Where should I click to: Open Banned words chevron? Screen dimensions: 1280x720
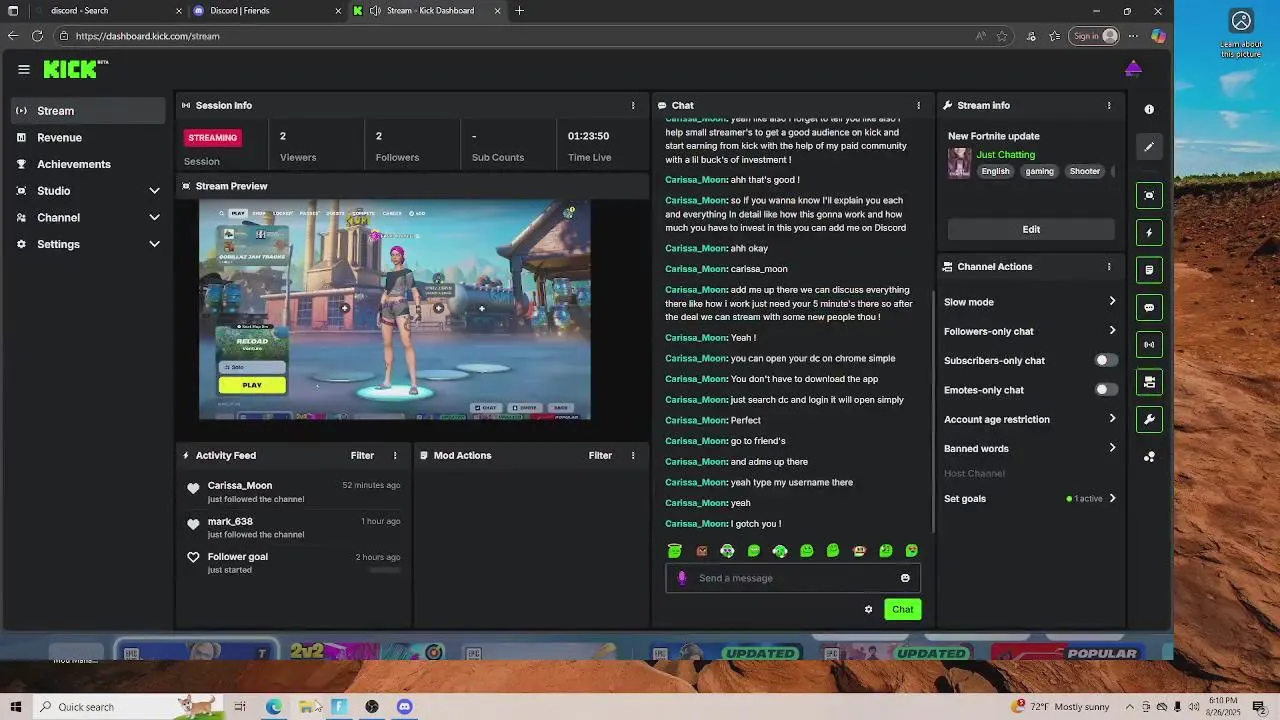coord(1112,448)
